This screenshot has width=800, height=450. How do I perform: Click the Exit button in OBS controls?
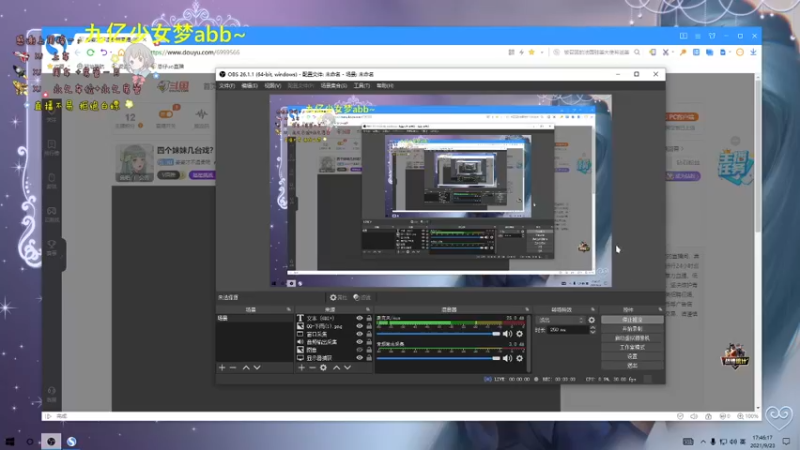coord(632,366)
